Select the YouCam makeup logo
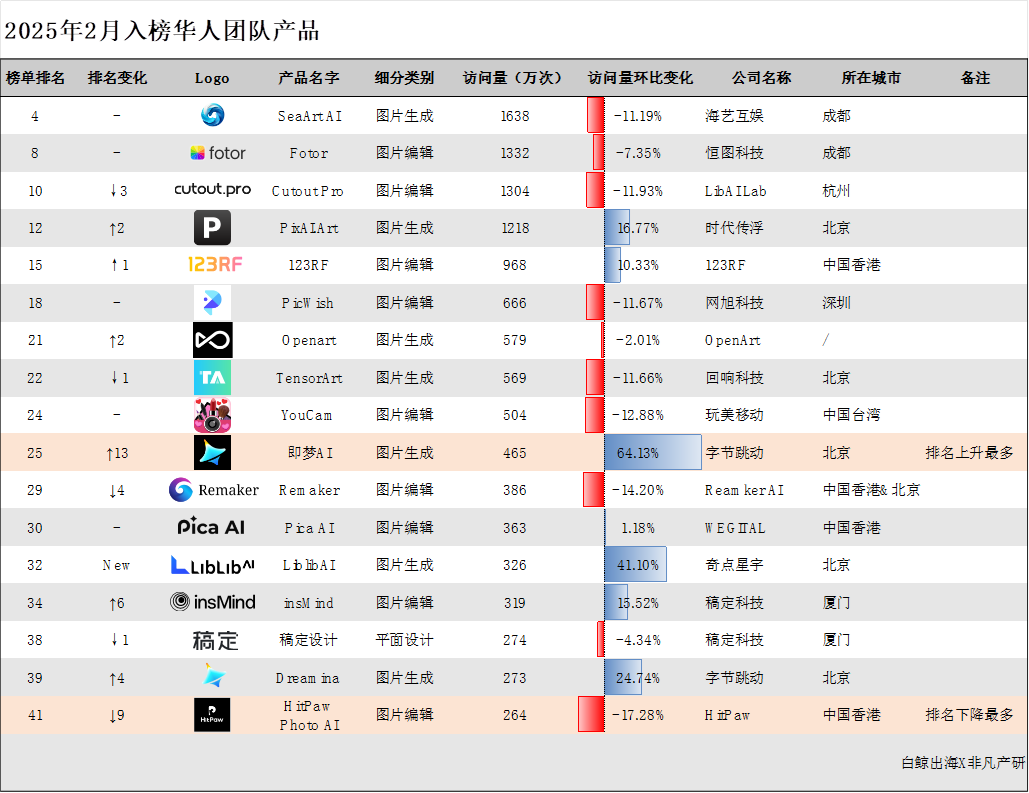 pos(212,415)
